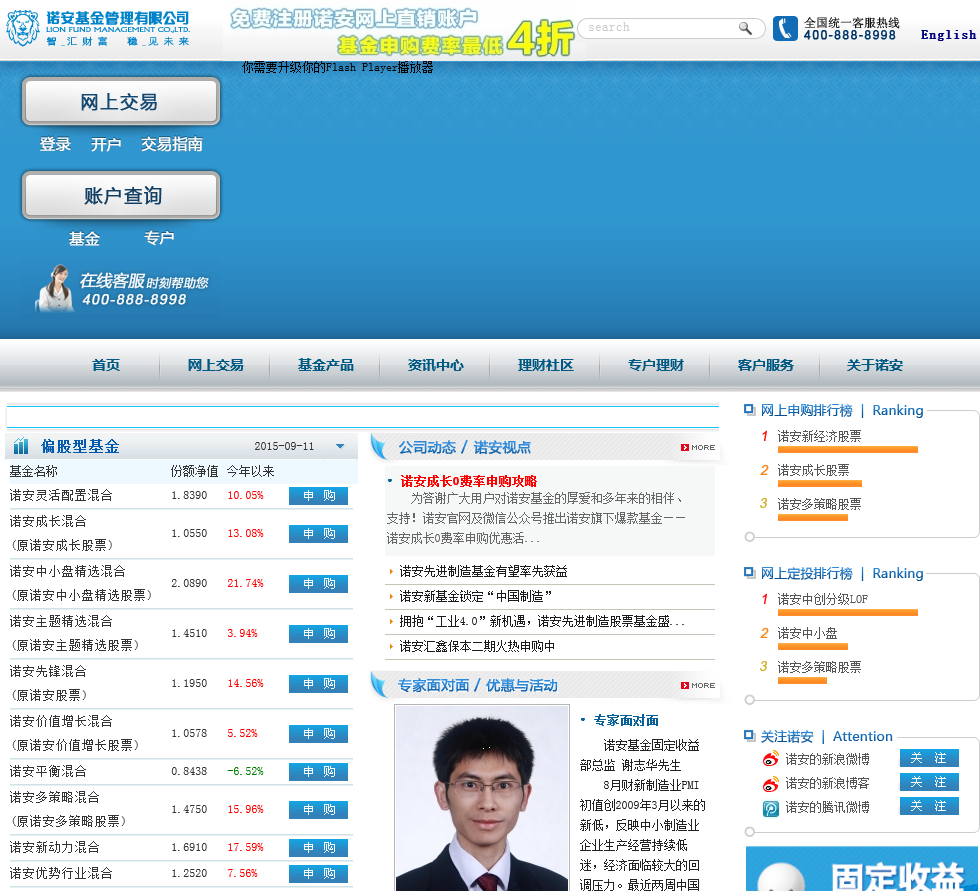This screenshot has height=891, width=980.
Task: Click the orange bar under 诺安中创分级LOF
Action: pos(848,612)
